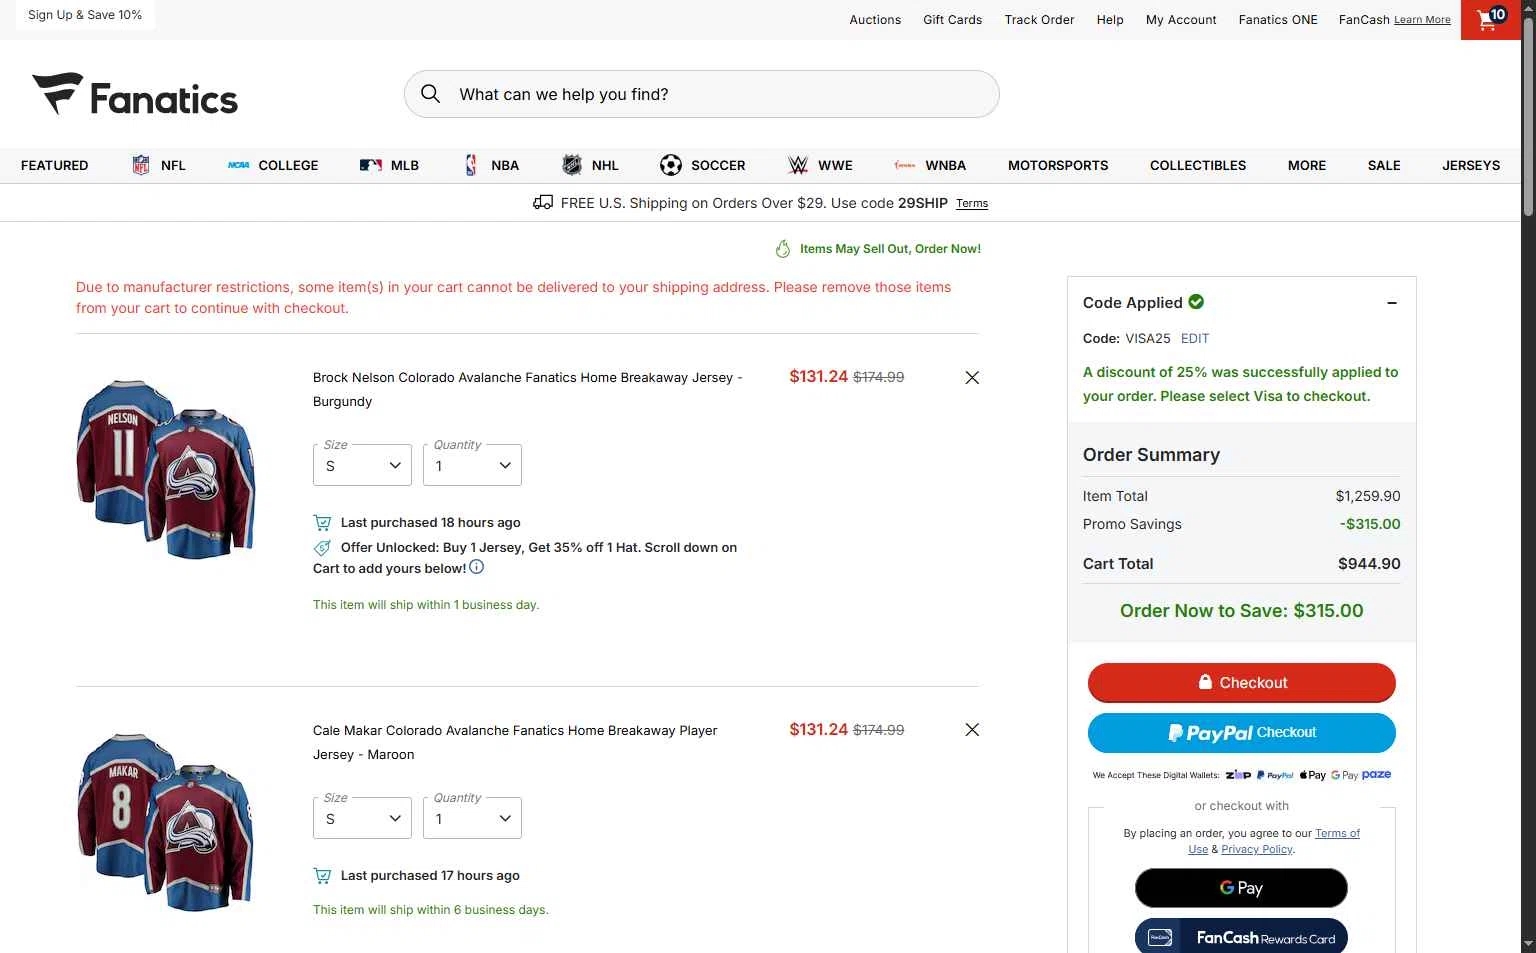This screenshot has height=953, width=1536.
Task: Open the MORE menu
Action: pos(1307,165)
